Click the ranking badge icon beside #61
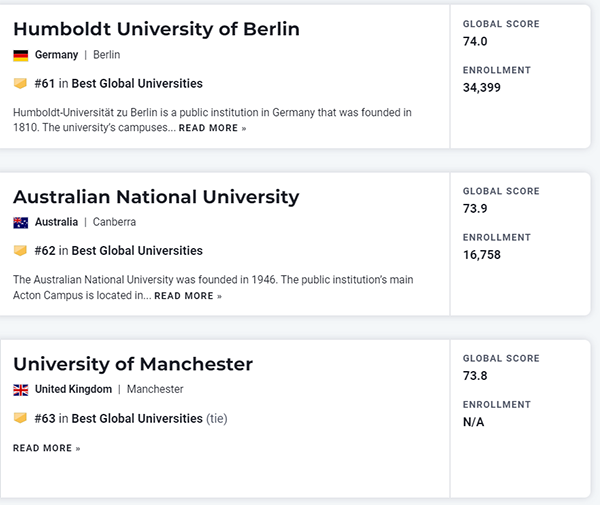The height and width of the screenshot is (505, 600). point(20,84)
